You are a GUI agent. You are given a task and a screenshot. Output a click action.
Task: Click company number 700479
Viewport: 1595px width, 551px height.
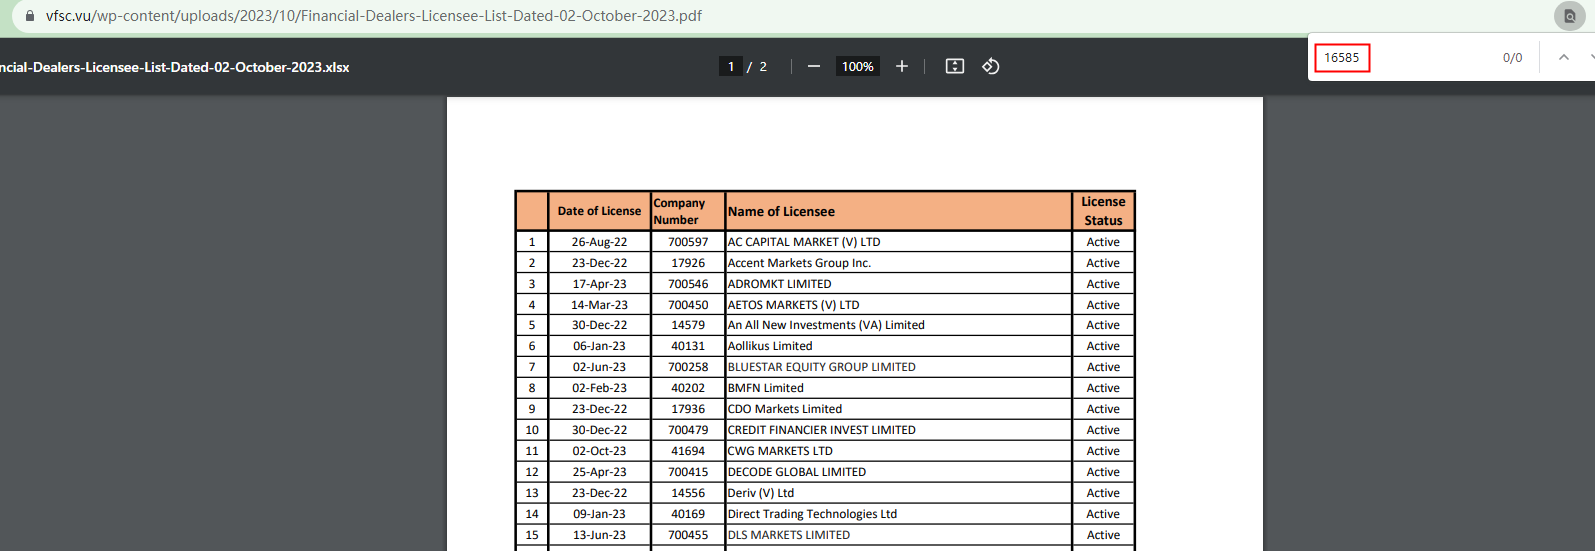688,430
